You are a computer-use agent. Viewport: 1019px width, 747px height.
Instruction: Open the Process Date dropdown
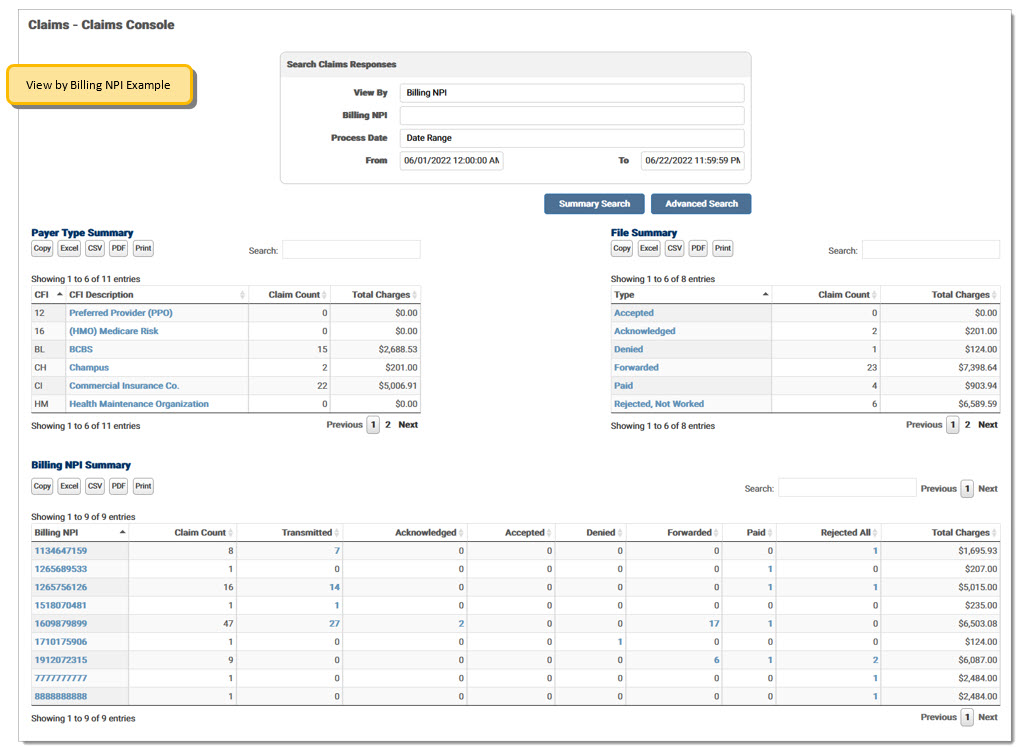(x=572, y=138)
